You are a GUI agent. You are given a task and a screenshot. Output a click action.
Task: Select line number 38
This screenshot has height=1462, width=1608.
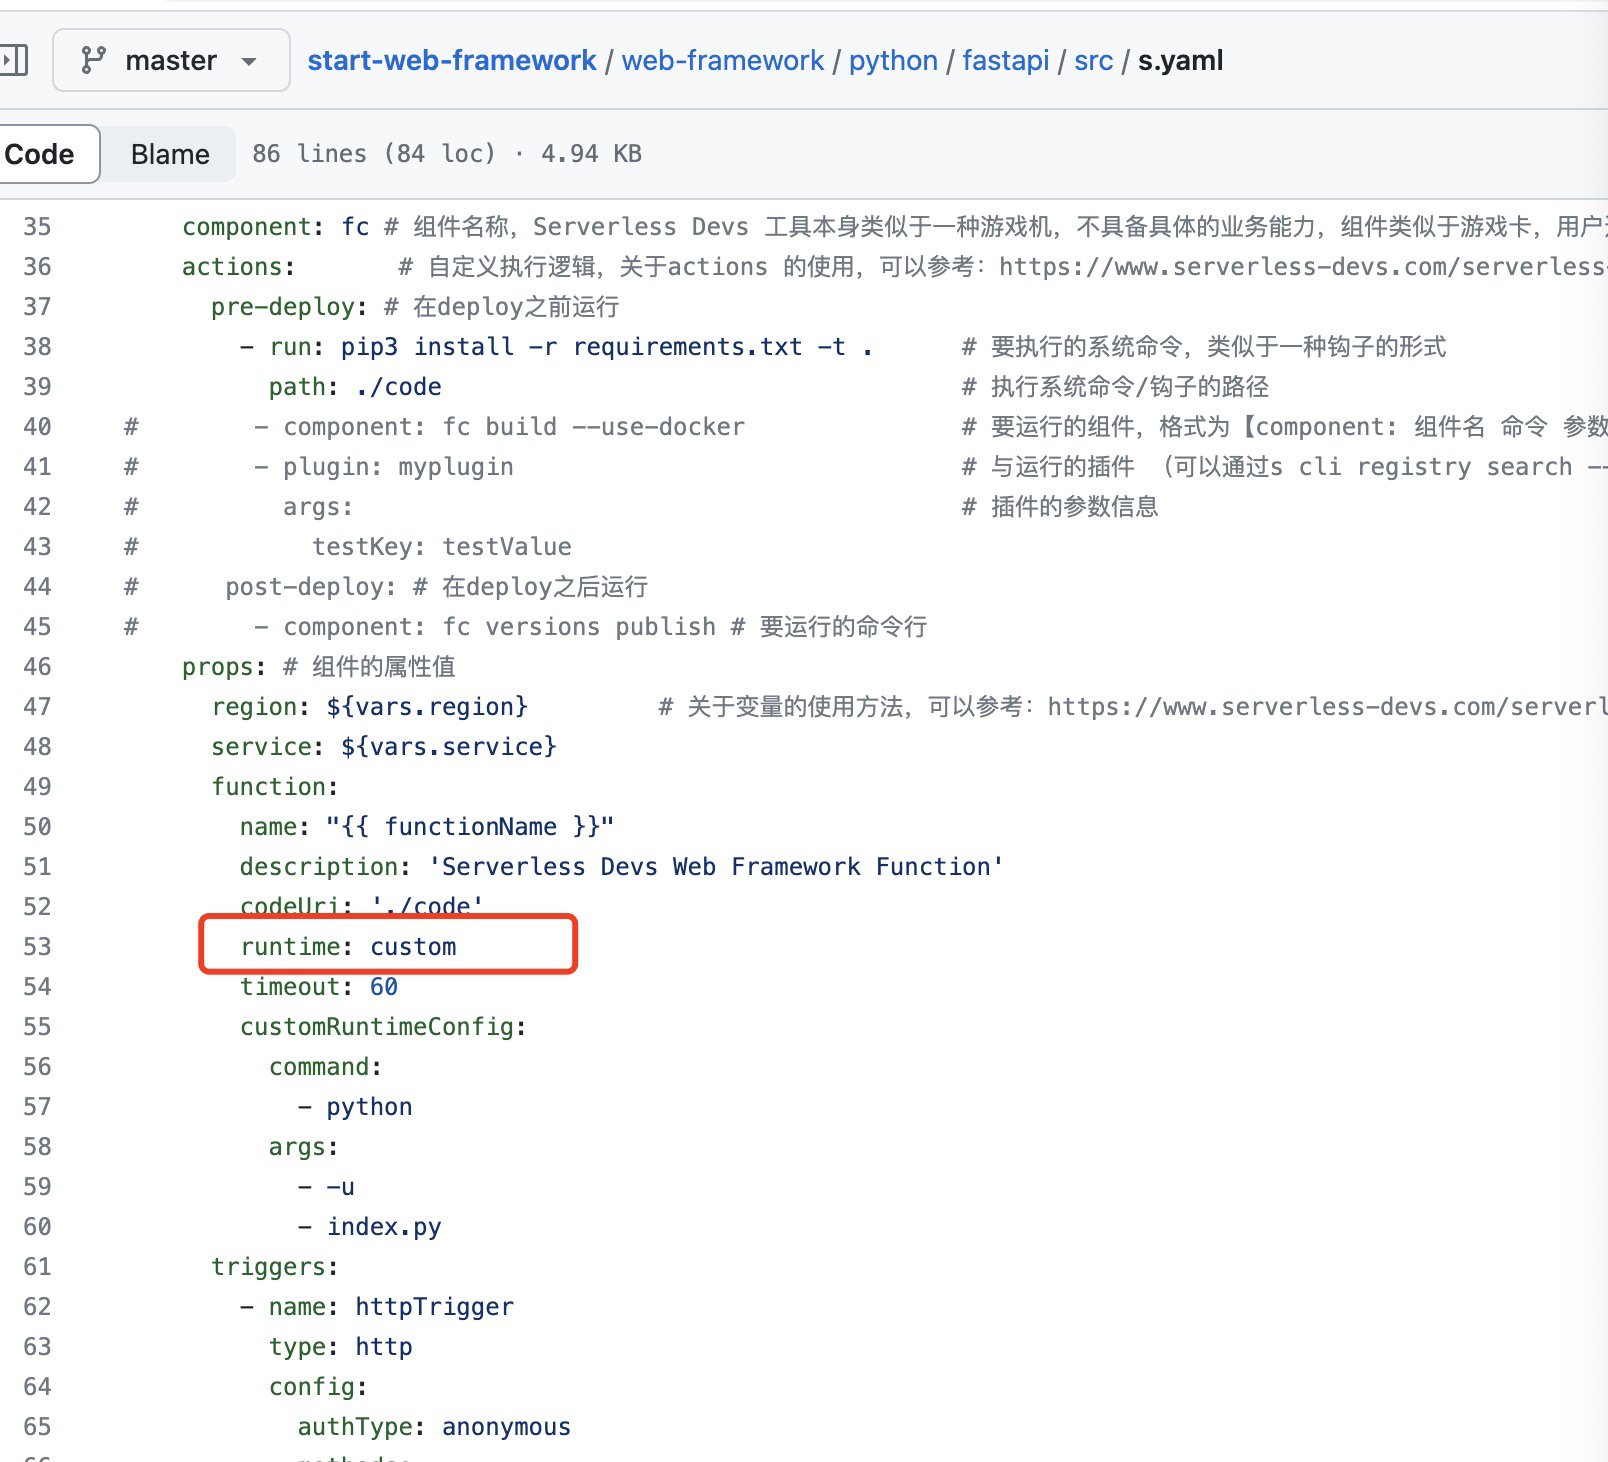tap(37, 347)
